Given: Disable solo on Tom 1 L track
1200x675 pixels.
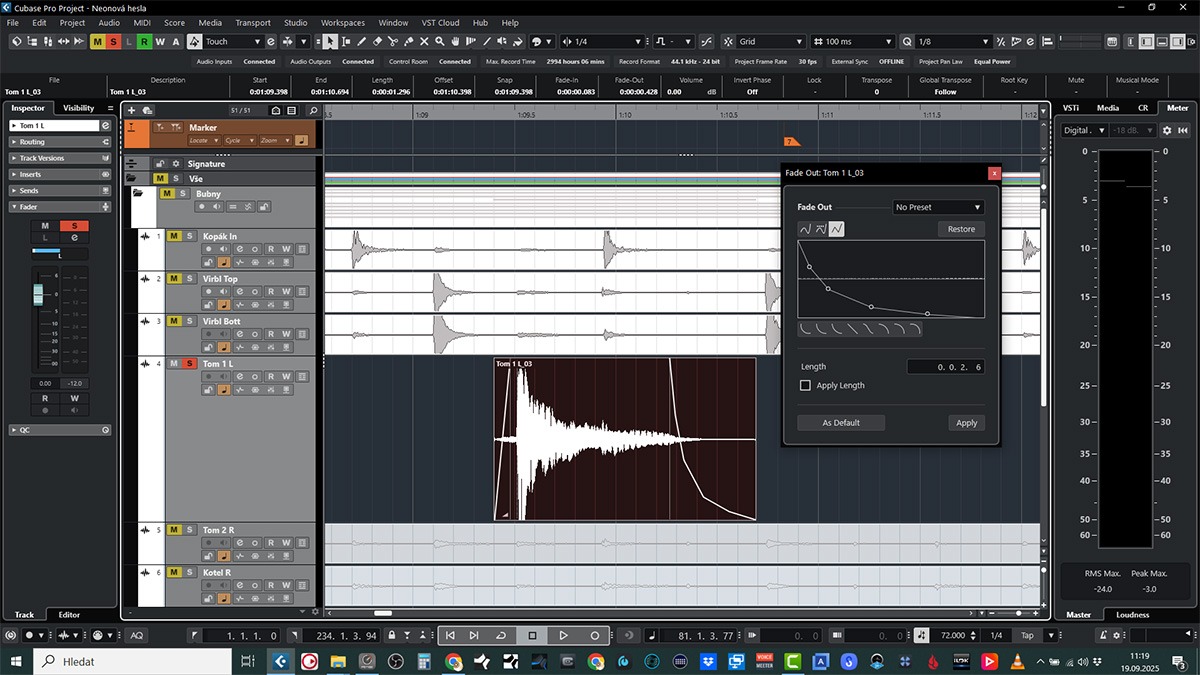Looking at the screenshot, I should click(x=188, y=363).
